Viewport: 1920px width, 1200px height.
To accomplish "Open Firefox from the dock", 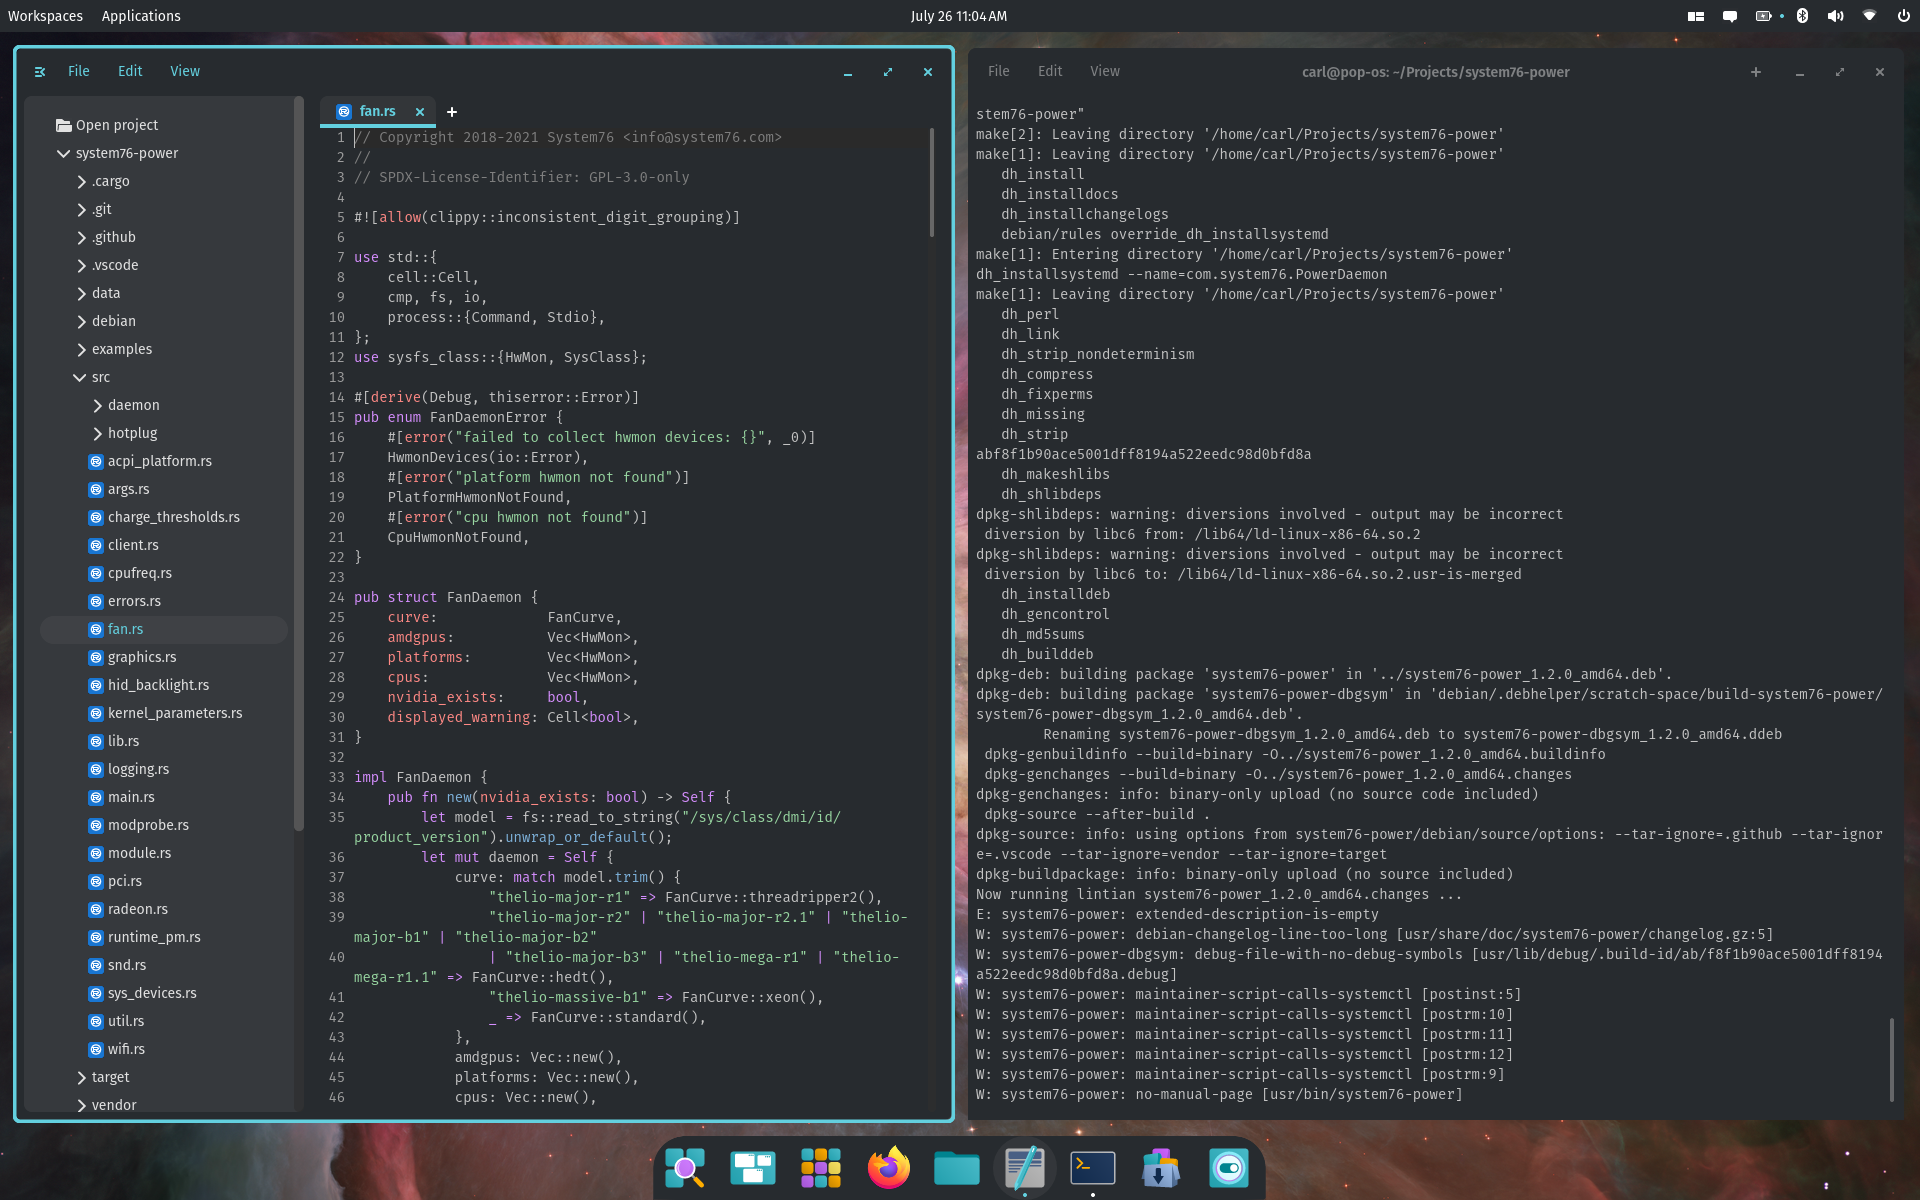I will (x=888, y=1167).
